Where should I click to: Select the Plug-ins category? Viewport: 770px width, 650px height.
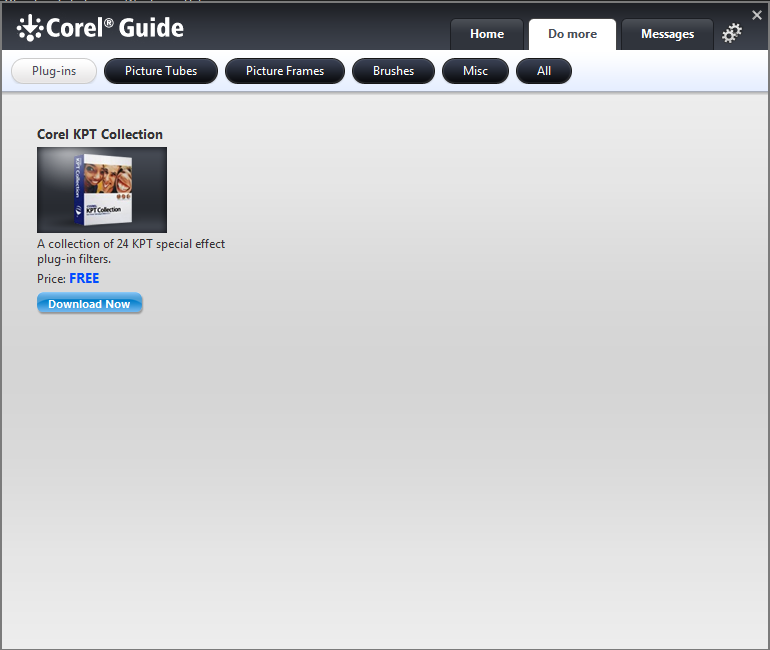point(54,71)
